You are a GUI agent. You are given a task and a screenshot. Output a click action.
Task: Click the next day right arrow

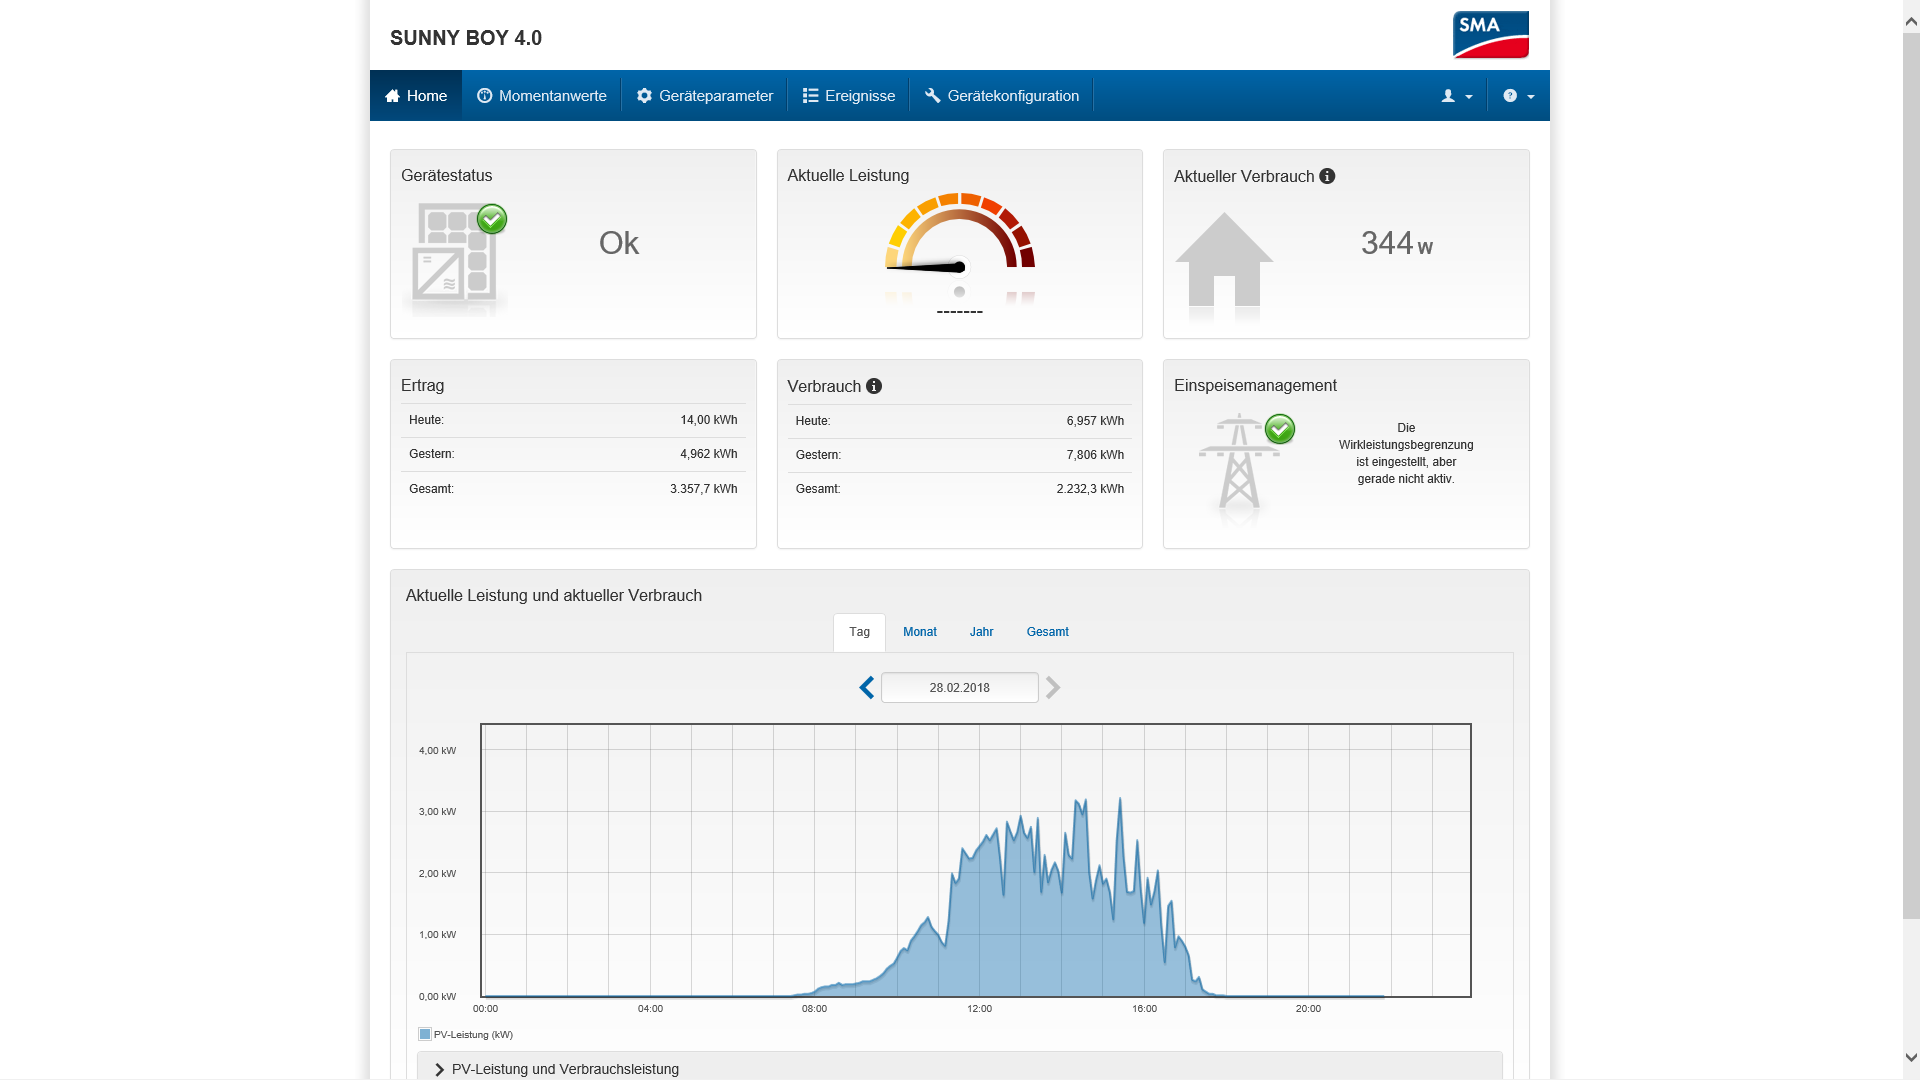click(1053, 688)
